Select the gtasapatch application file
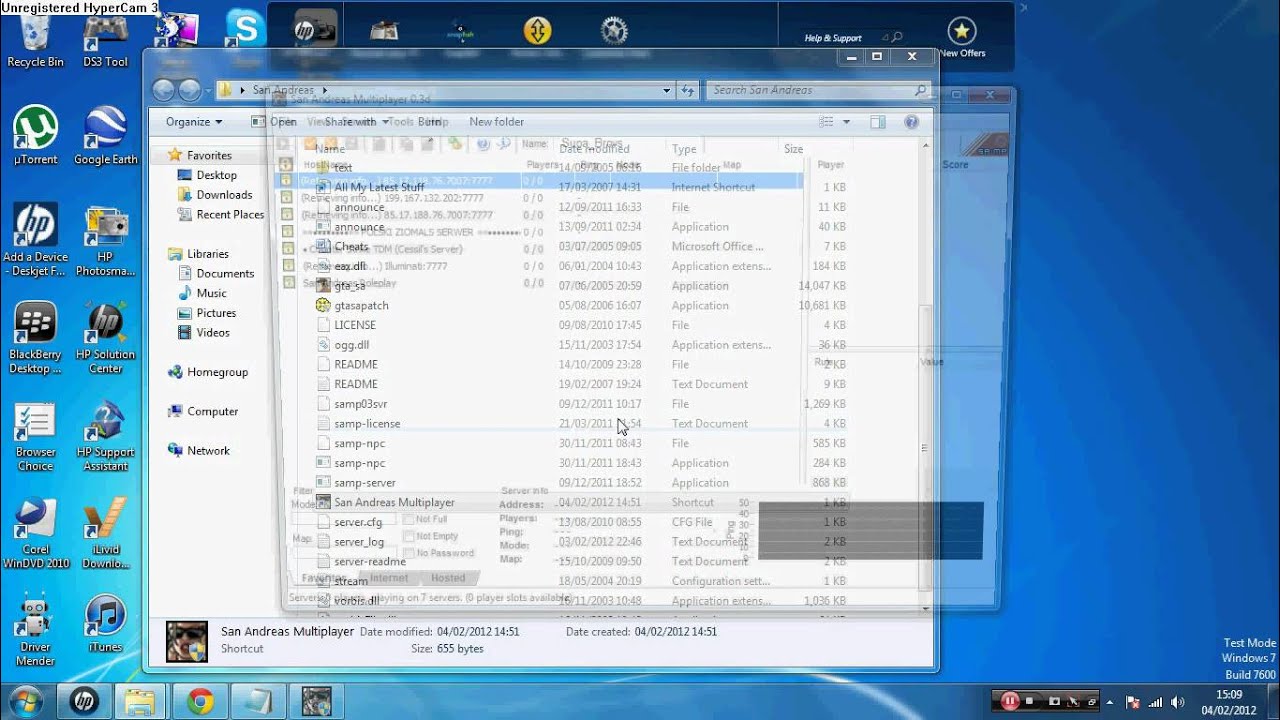1280x720 pixels. click(x=361, y=305)
